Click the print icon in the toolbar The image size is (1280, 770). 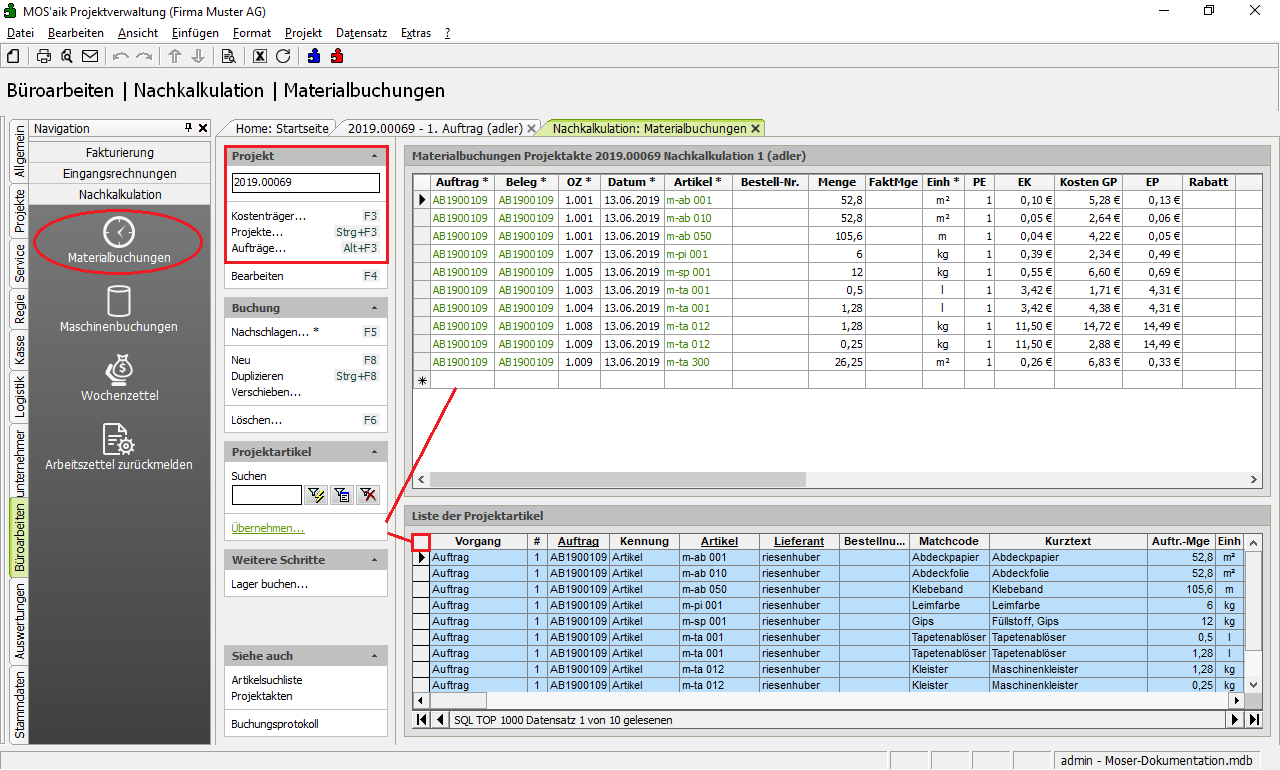pos(44,56)
